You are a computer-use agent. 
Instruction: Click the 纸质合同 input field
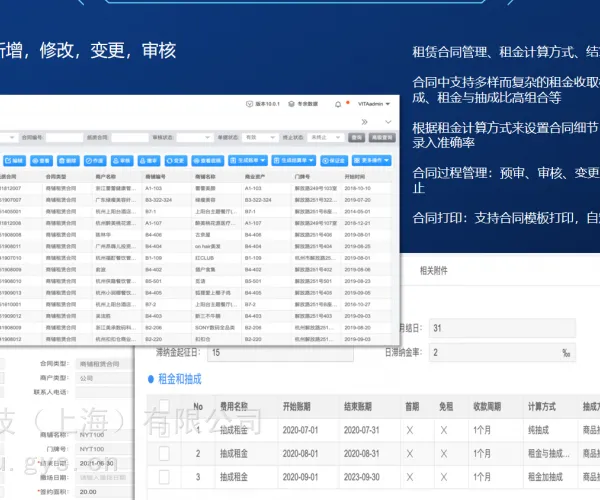point(130,137)
